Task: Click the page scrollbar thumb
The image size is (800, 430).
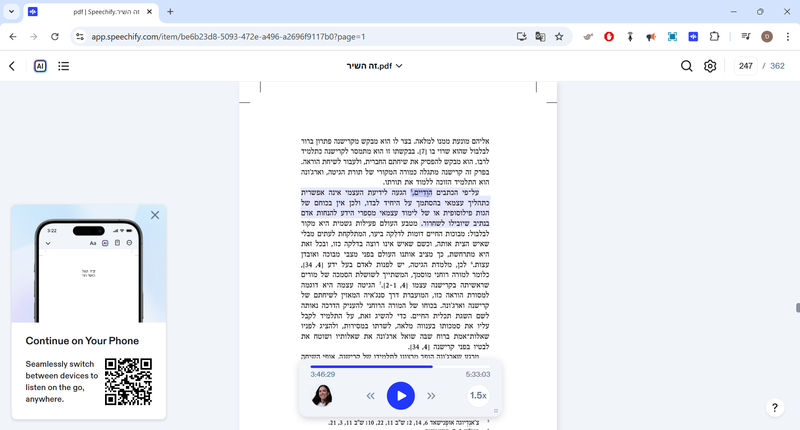Action: (797, 308)
